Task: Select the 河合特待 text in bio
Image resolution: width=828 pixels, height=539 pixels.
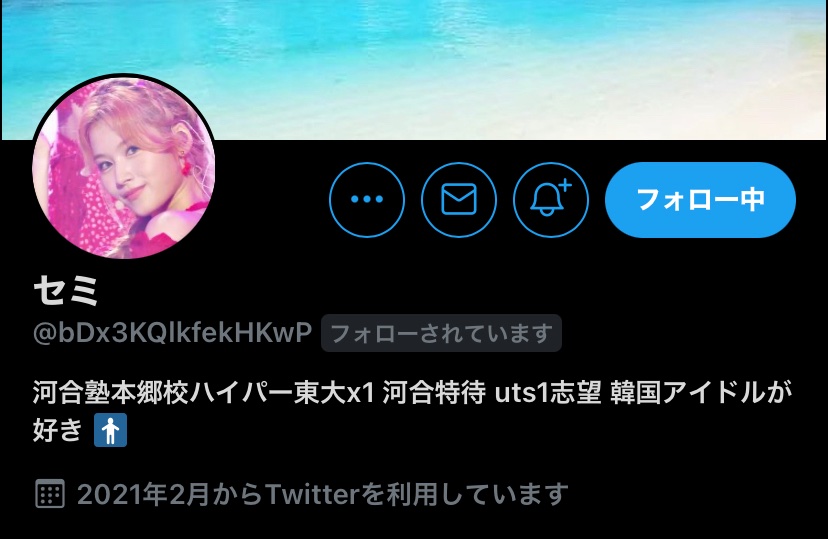Action: [434, 392]
